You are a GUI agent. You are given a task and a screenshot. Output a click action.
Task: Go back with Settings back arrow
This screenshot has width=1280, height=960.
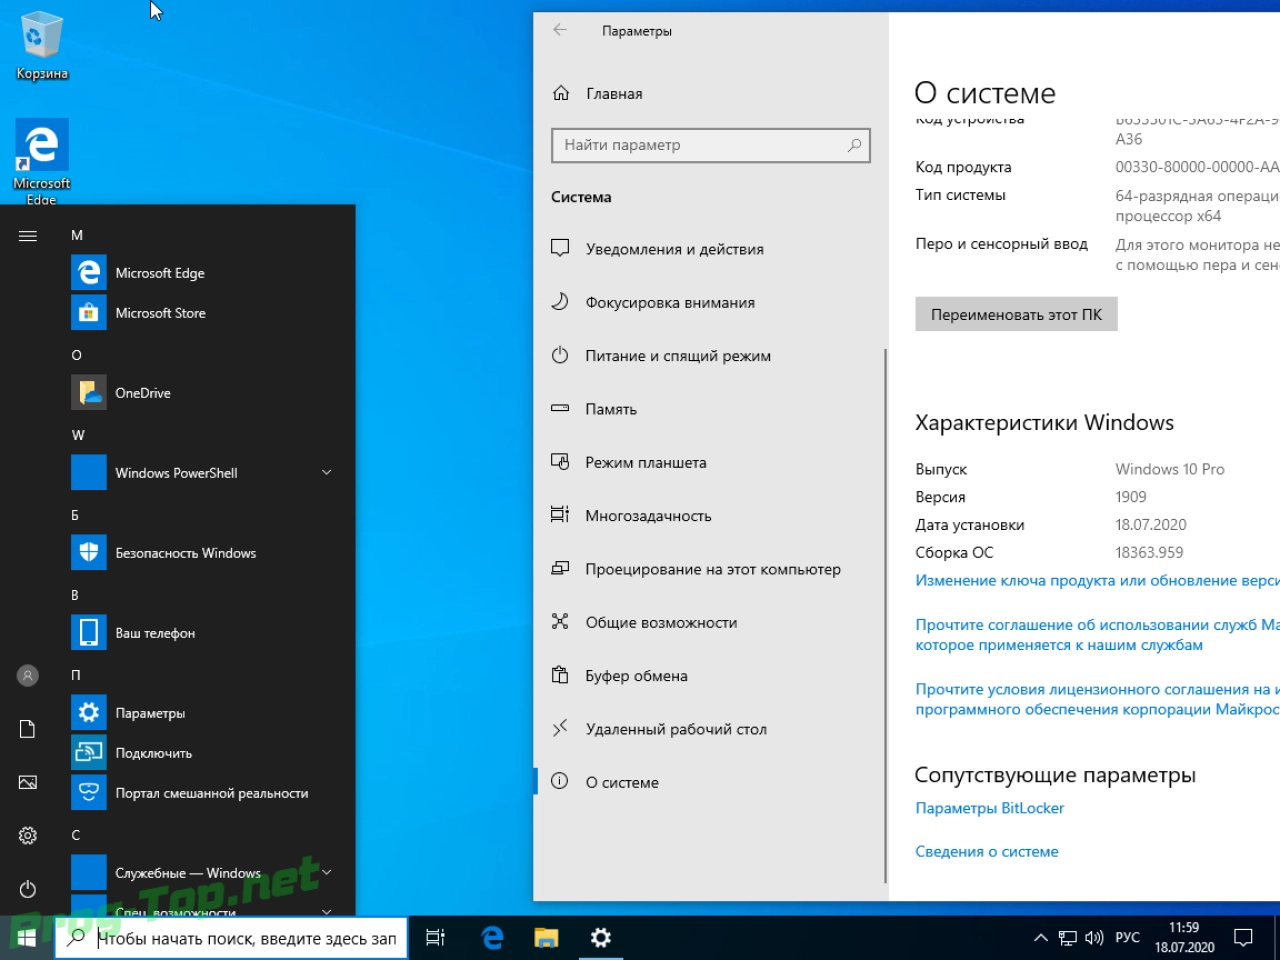click(x=560, y=30)
